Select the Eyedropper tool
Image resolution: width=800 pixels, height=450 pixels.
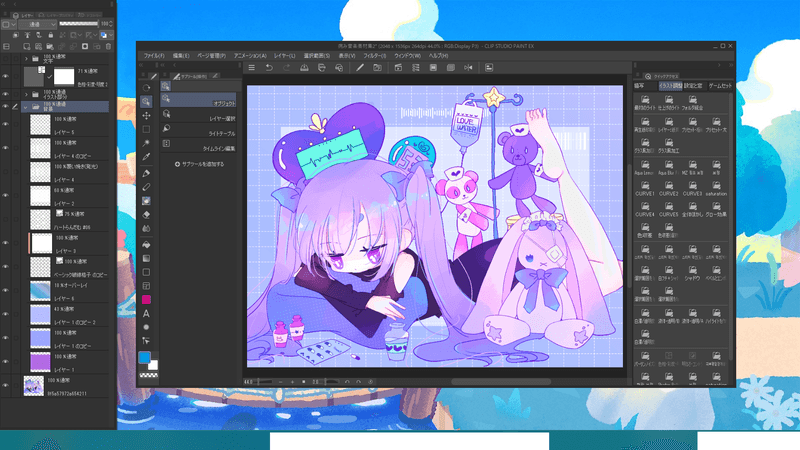coord(146,157)
